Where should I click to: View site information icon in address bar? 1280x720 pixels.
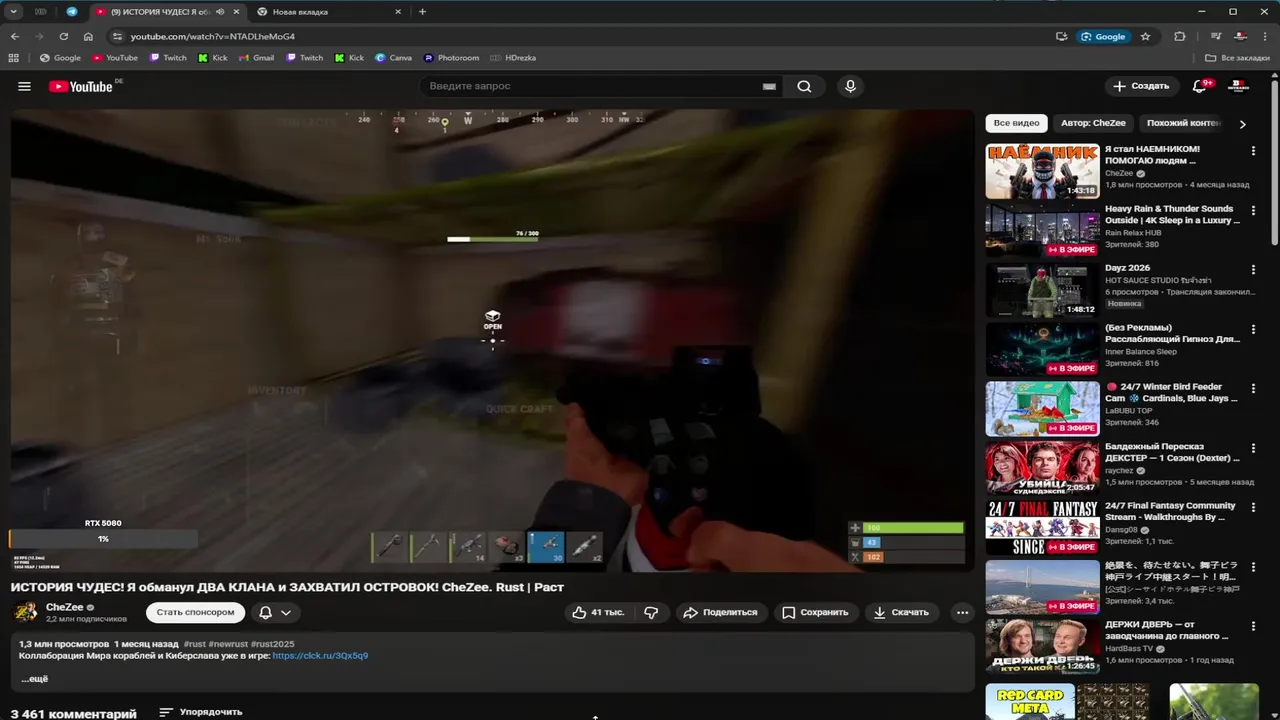point(117,36)
